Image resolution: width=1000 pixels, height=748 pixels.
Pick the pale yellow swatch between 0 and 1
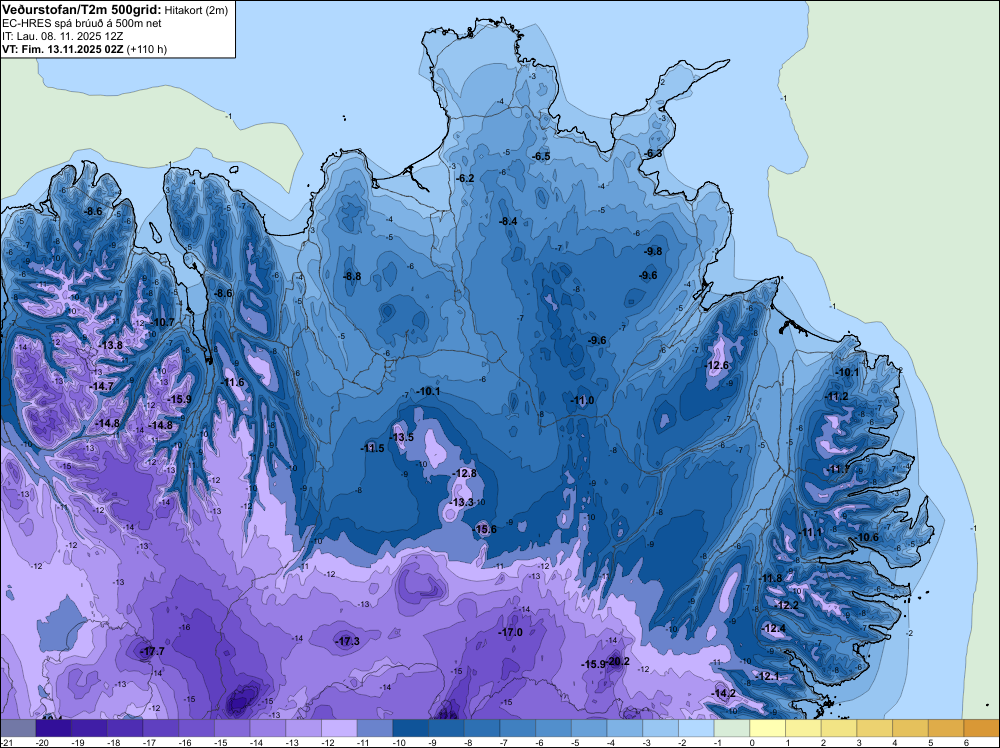(768, 728)
